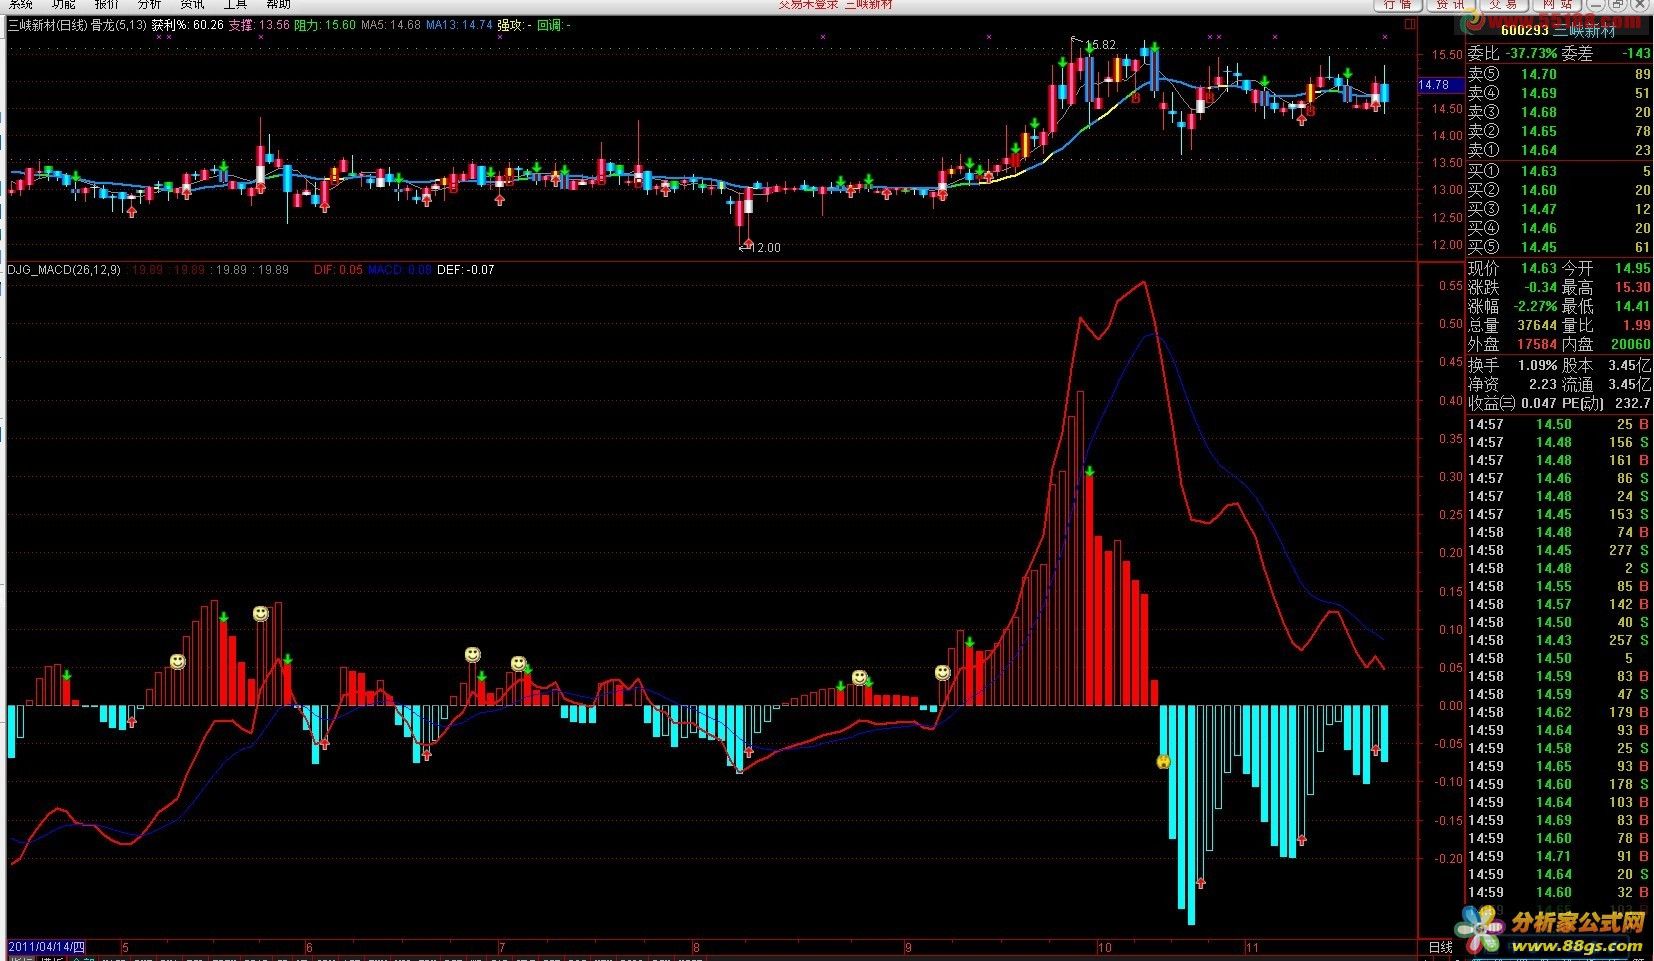Click the rightmost red up arrow in MACD panel
1654x961 pixels.
[1376, 749]
